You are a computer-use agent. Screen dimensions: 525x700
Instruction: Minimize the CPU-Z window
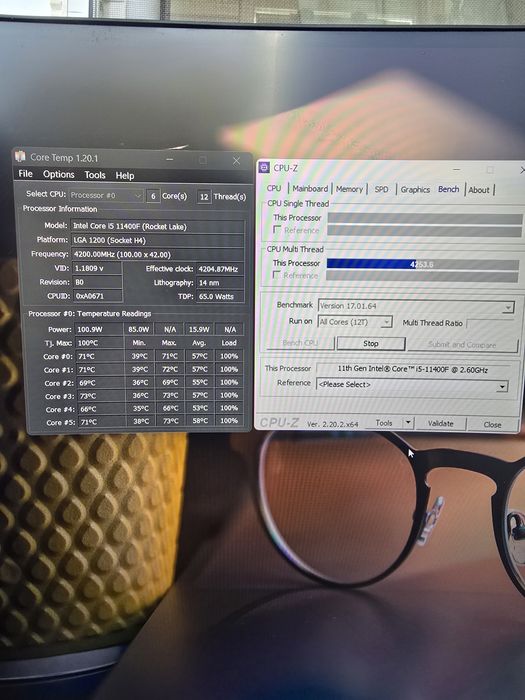coord(456,169)
